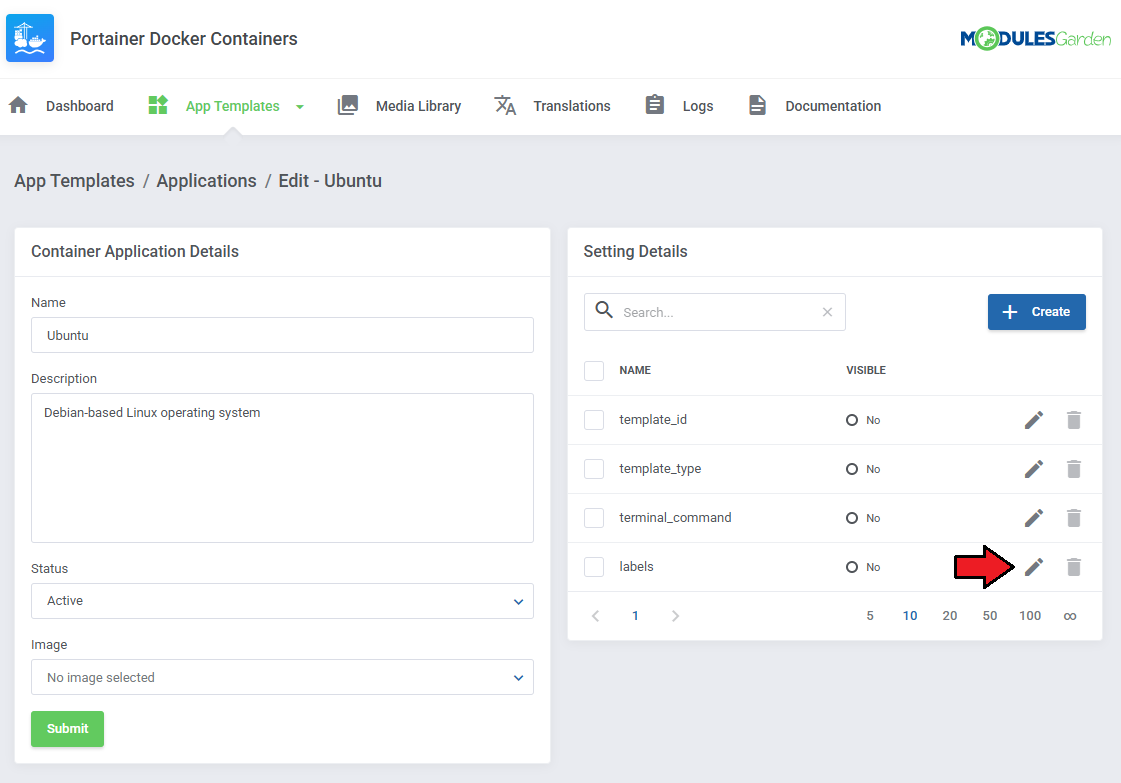Viewport: 1121px width, 783px height.
Task: Go to next page of settings
Action: (675, 616)
